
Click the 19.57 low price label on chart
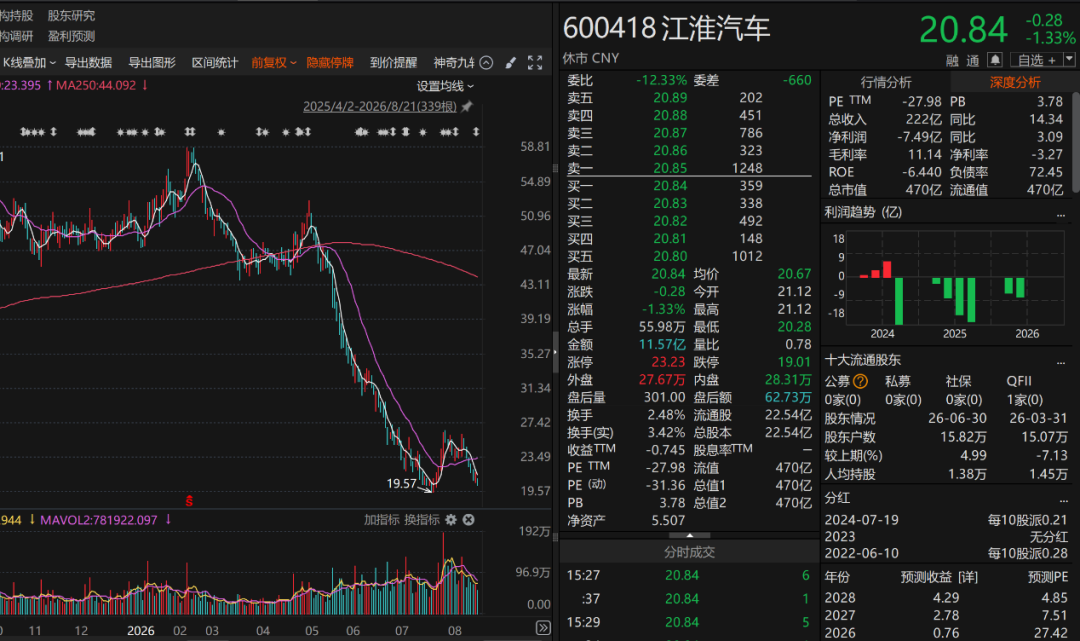coord(402,483)
